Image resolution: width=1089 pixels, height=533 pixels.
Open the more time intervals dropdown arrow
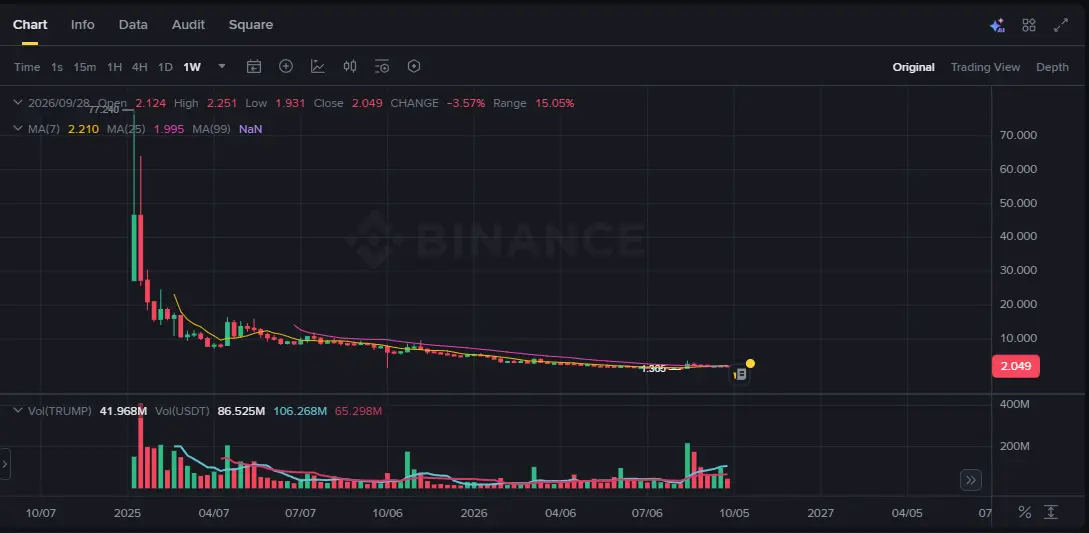point(222,67)
